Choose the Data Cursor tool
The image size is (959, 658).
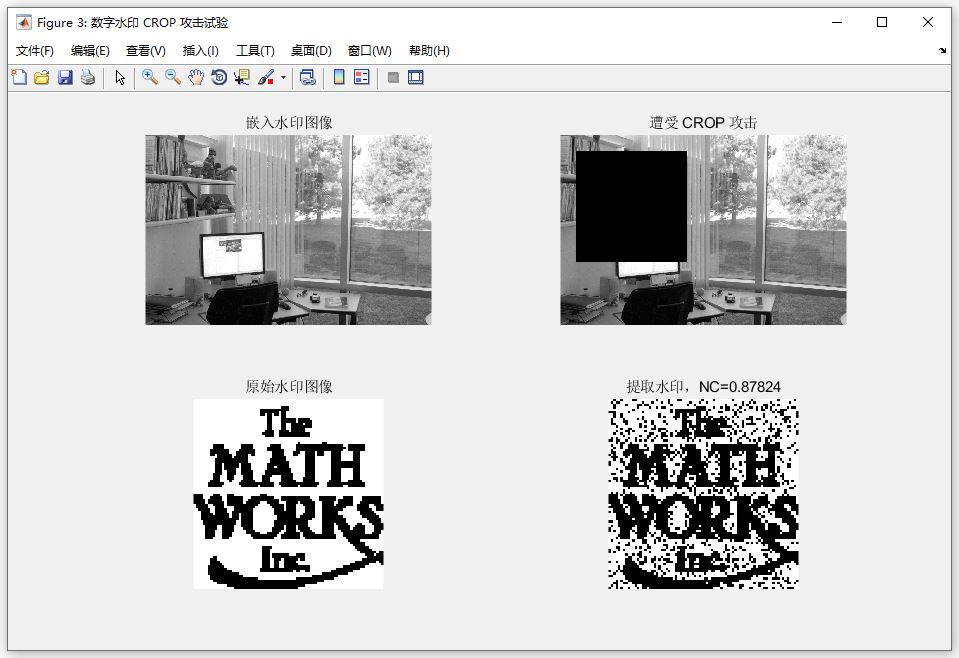242,77
